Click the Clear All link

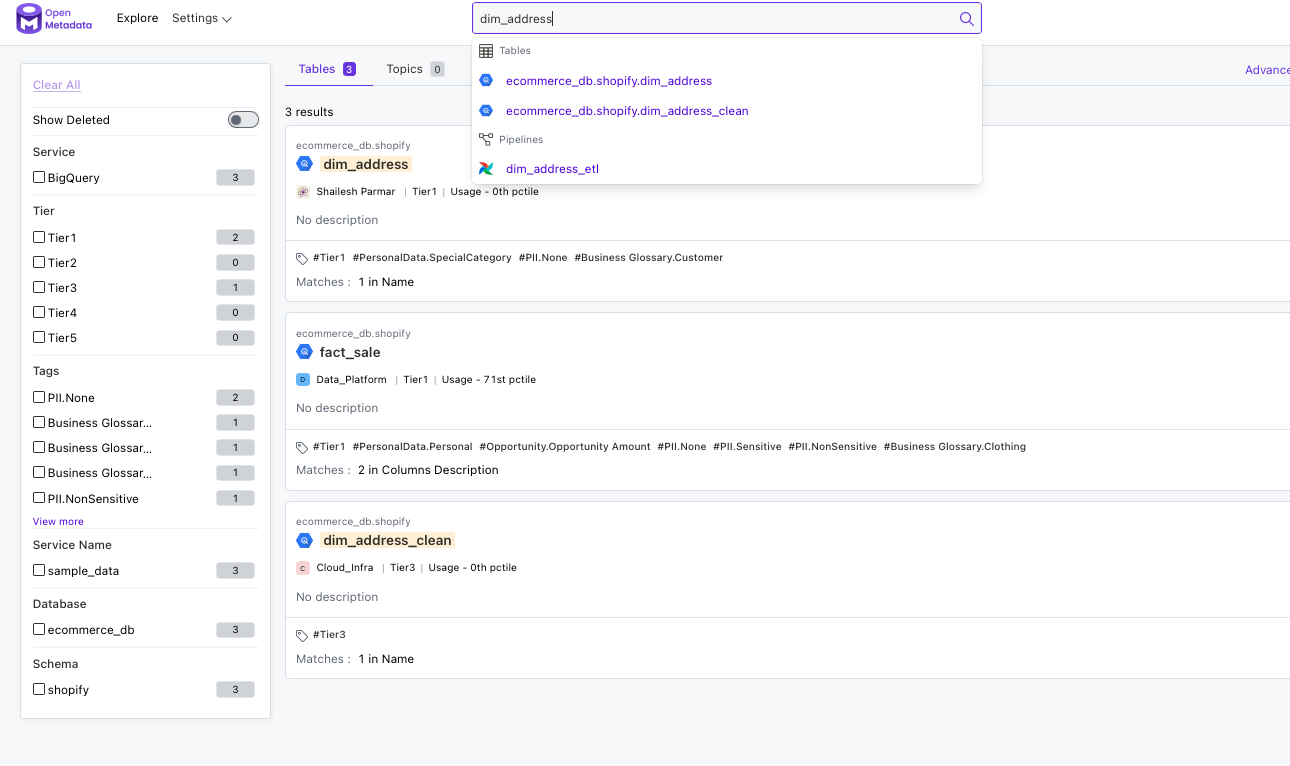56,85
